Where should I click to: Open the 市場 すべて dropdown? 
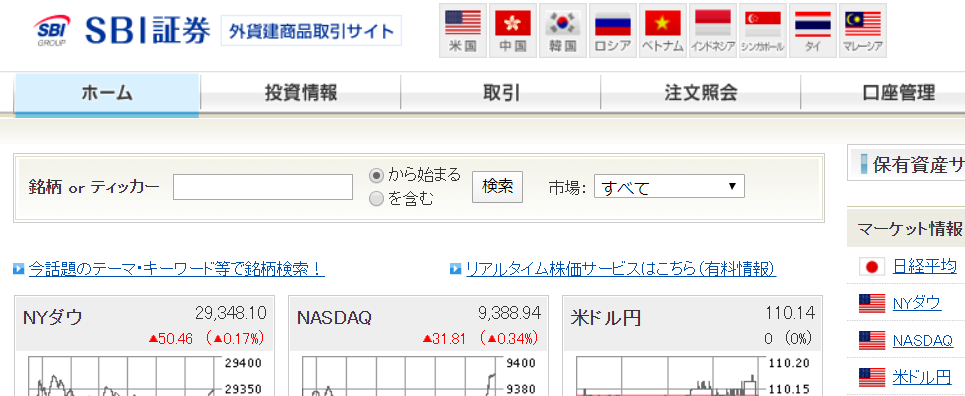669,187
